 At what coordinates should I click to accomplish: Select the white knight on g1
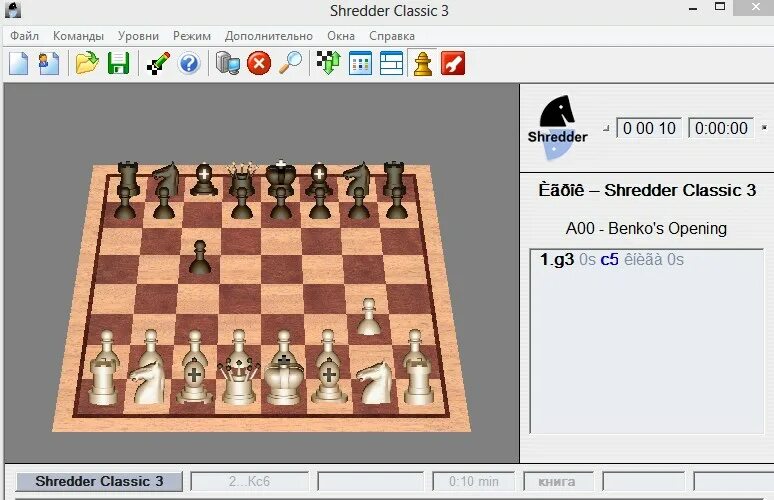click(x=375, y=382)
